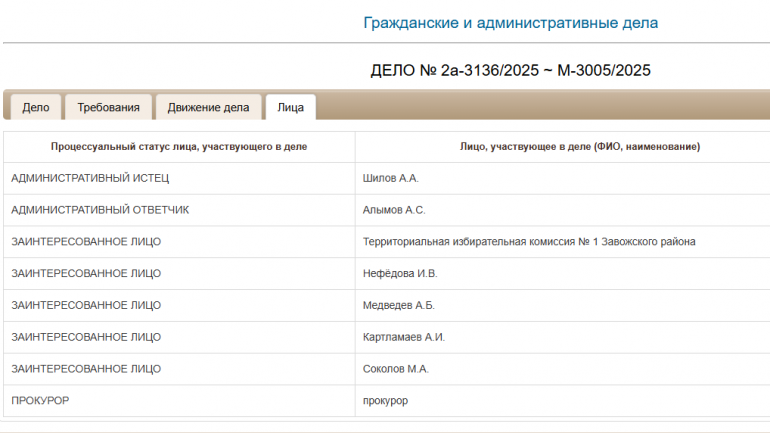The height and width of the screenshot is (433, 770).
Task: Select ЗАИНТЕРЕСОВАННОЕ ЛИЦО status next to Соколов М.А.
Action: click(86, 369)
